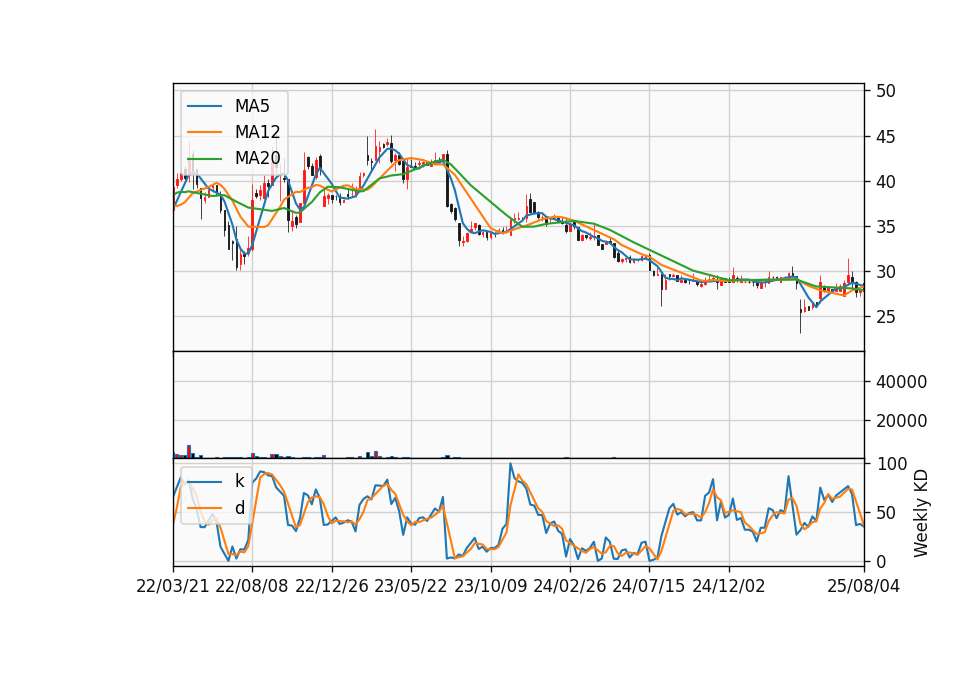
Task: Click the k legend label
Action: tap(239, 481)
